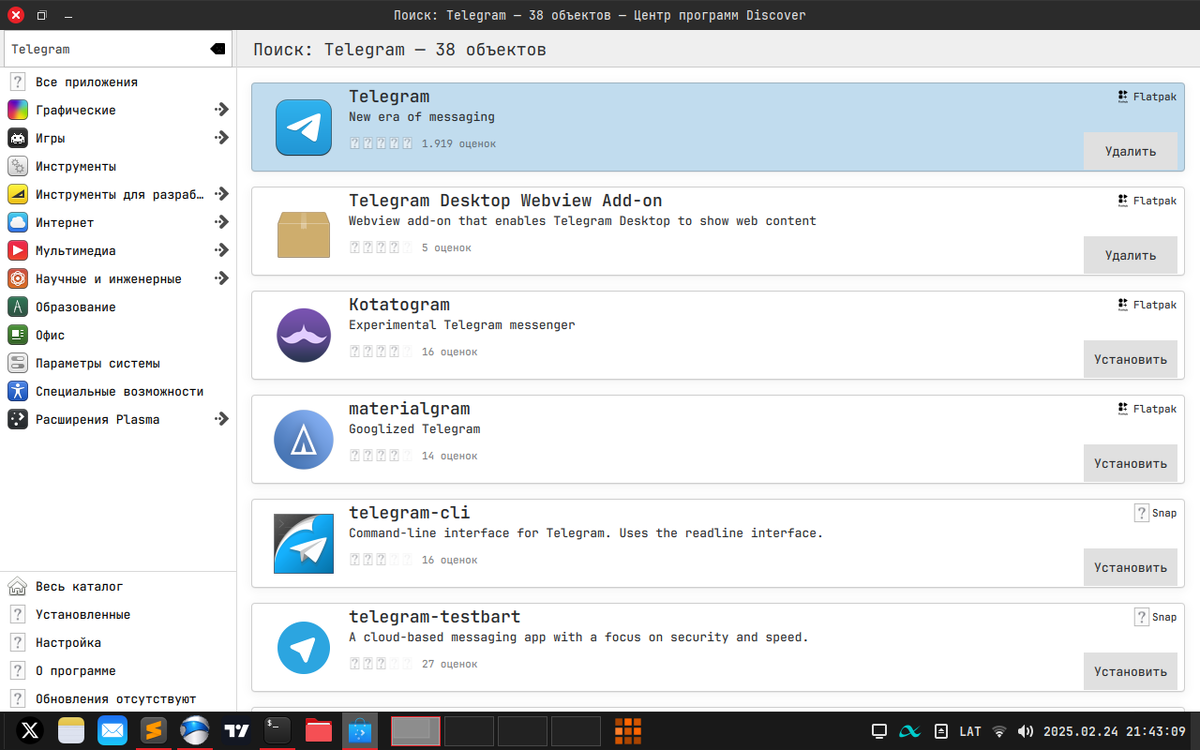Open the orange application grid launcher
Image resolution: width=1200 pixels, height=750 pixels.
pyautogui.click(x=627, y=731)
